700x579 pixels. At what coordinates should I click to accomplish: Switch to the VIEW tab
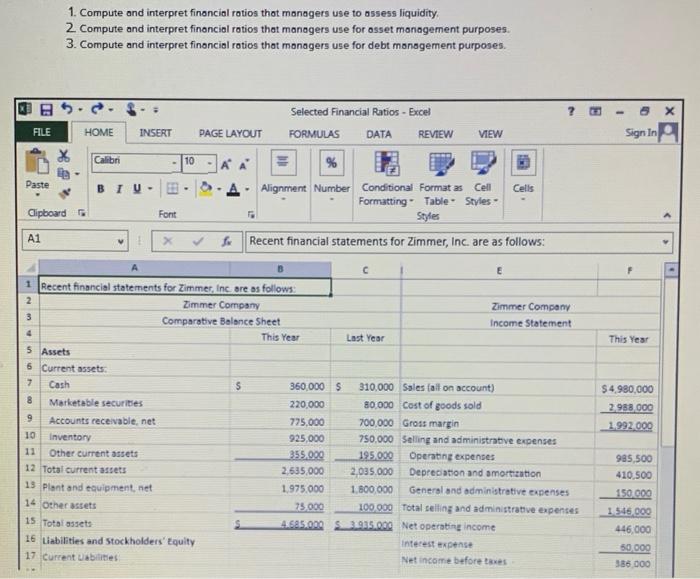coord(490,134)
